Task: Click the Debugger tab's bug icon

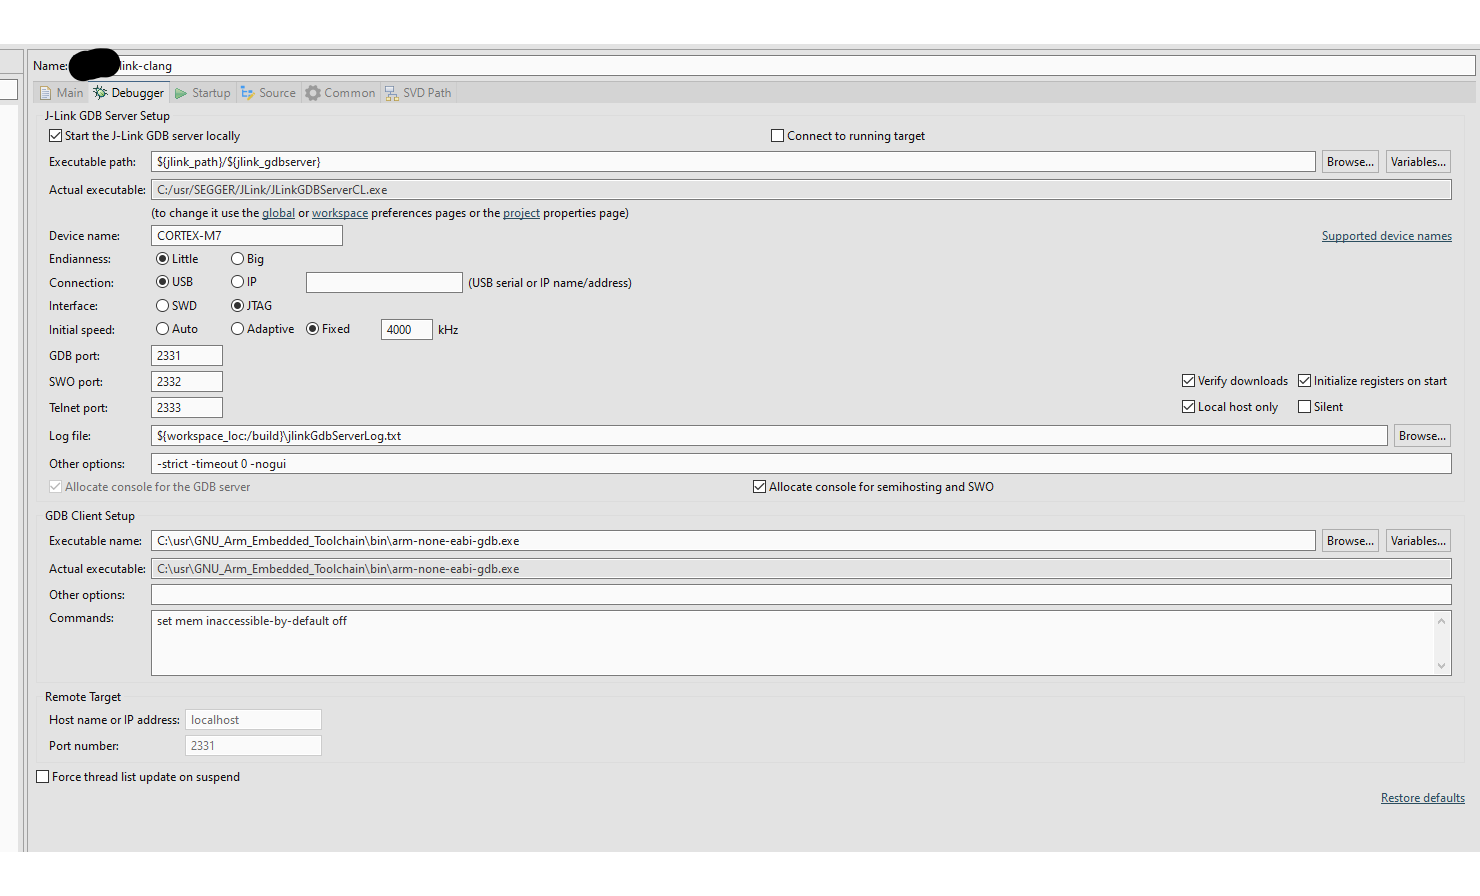Action: click(x=98, y=91)
